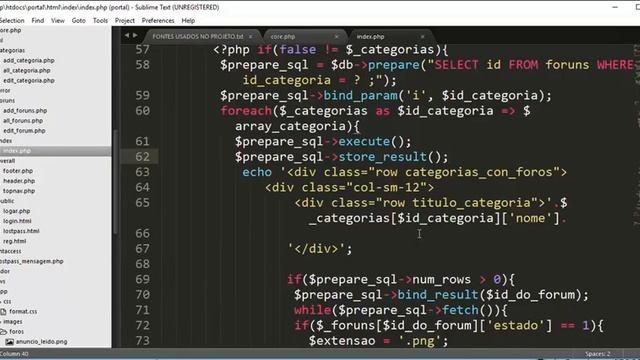Click line number 69 in the gutter
Viewport: 640px width, 360px height.
(142, 280)
